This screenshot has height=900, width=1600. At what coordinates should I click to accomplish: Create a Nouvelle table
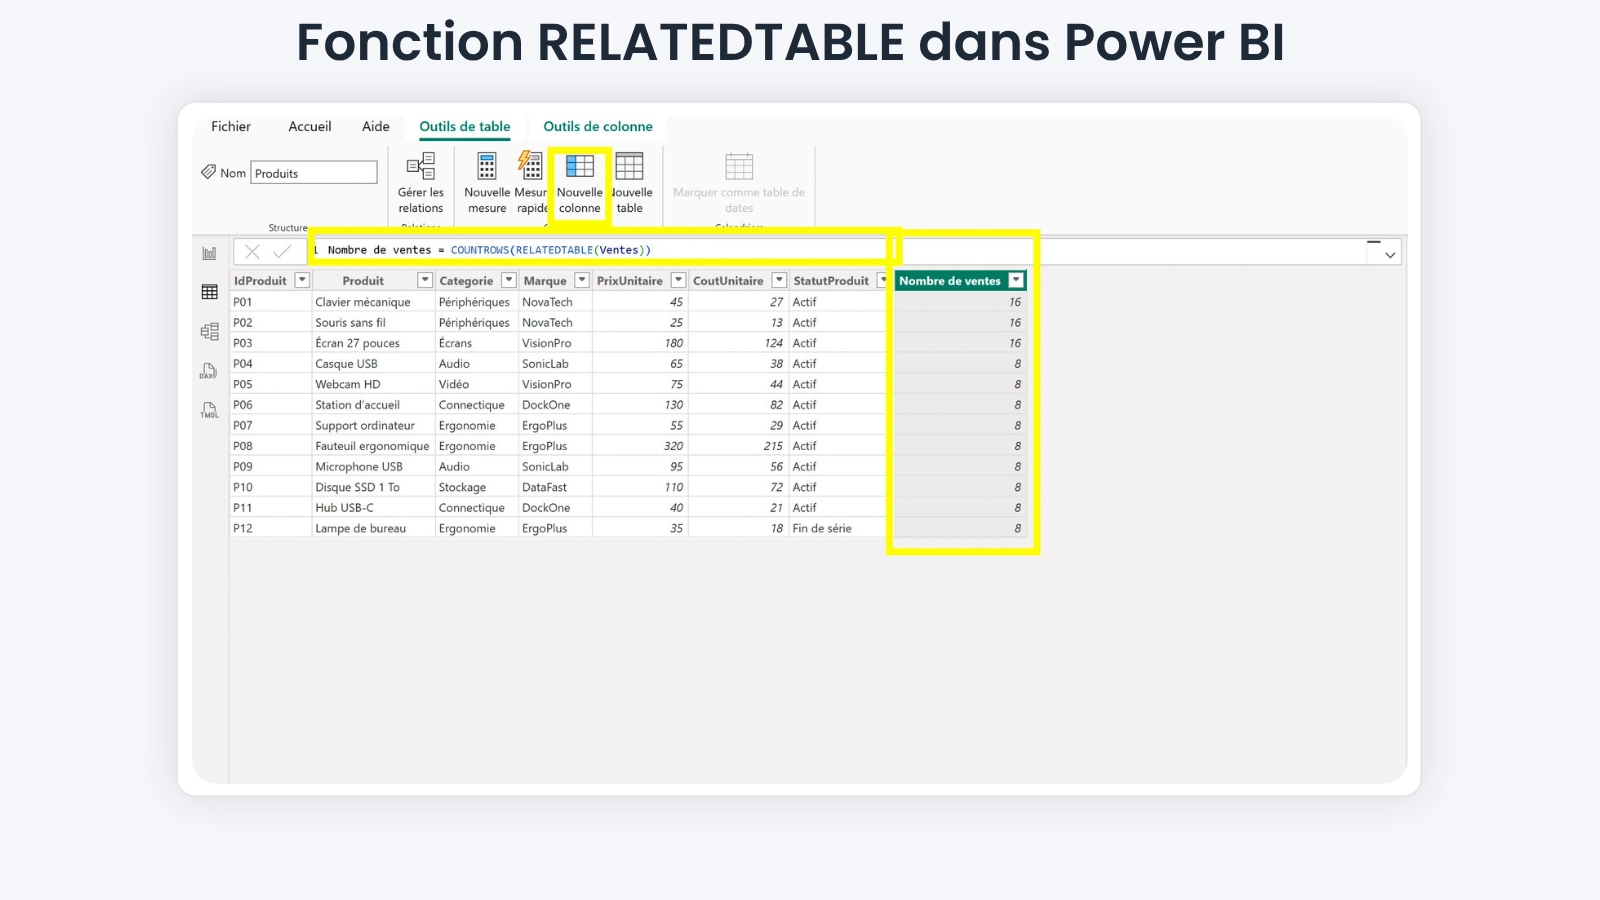(x=630, y=183)
